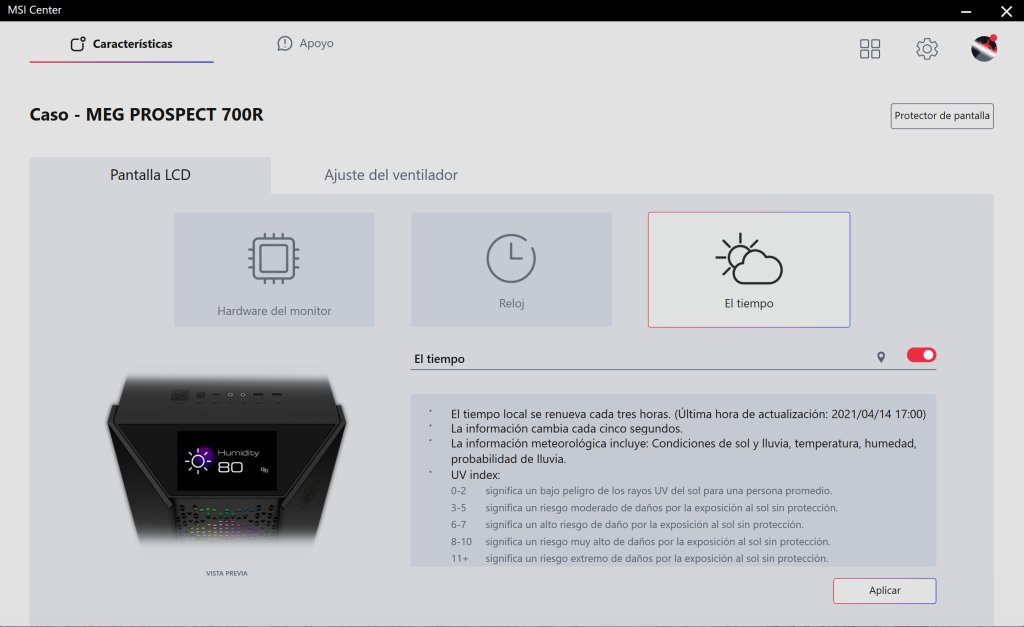
Task: Select the Reloj clock card
Action: [511, 269]
